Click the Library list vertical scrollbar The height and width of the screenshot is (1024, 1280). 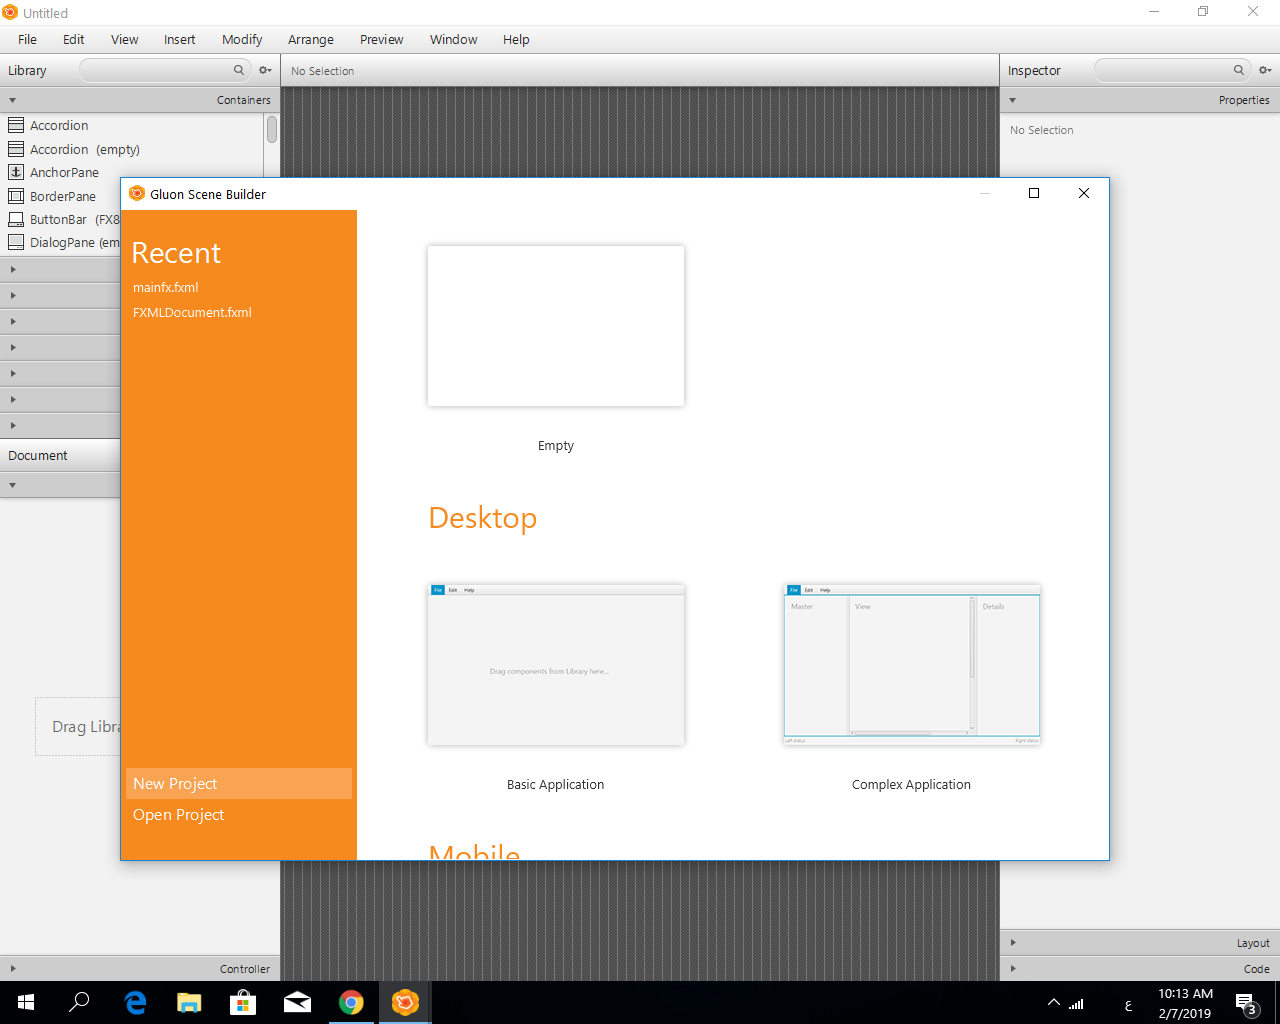(272, 129)
